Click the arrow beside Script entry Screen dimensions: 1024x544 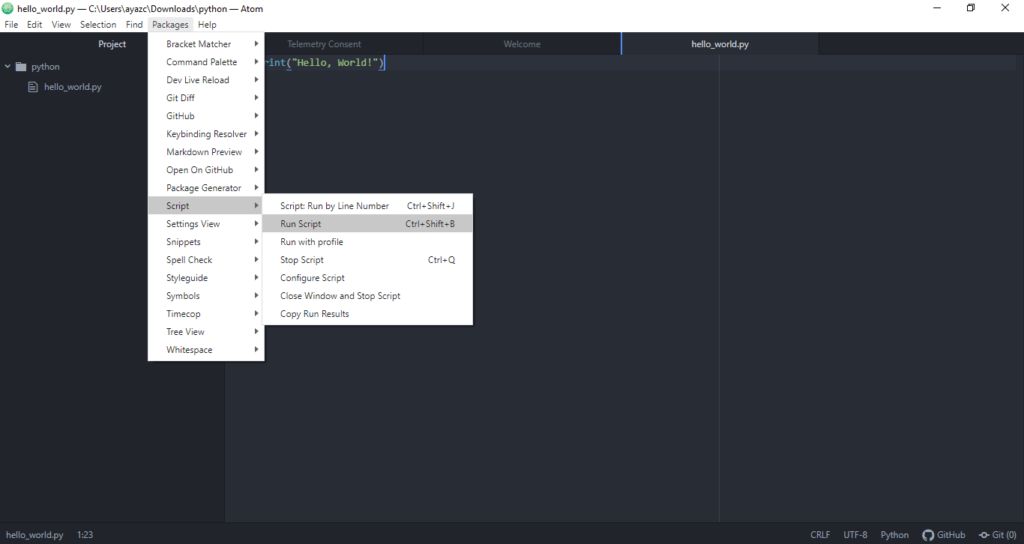[256, 206]
